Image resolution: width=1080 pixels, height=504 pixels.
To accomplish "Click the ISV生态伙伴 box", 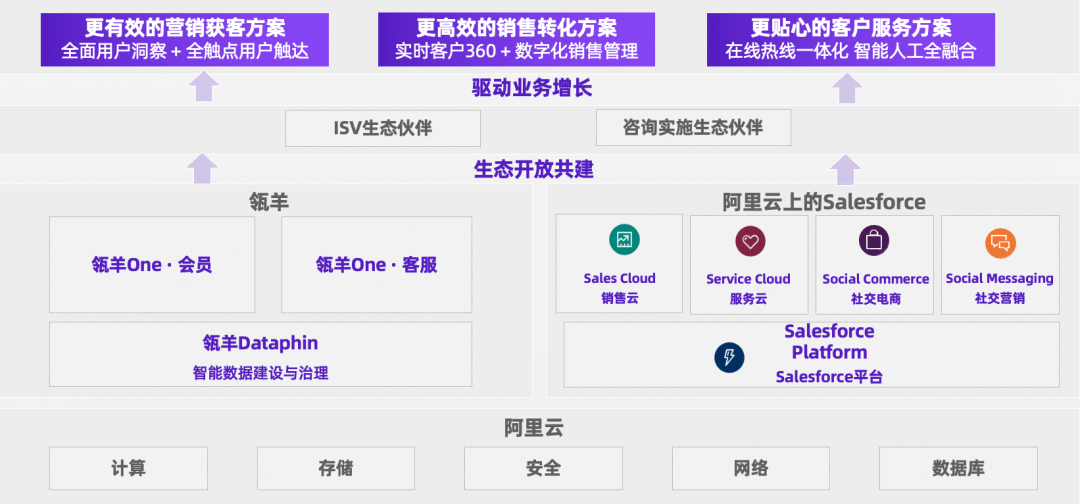I will click(x=383, y=128).
